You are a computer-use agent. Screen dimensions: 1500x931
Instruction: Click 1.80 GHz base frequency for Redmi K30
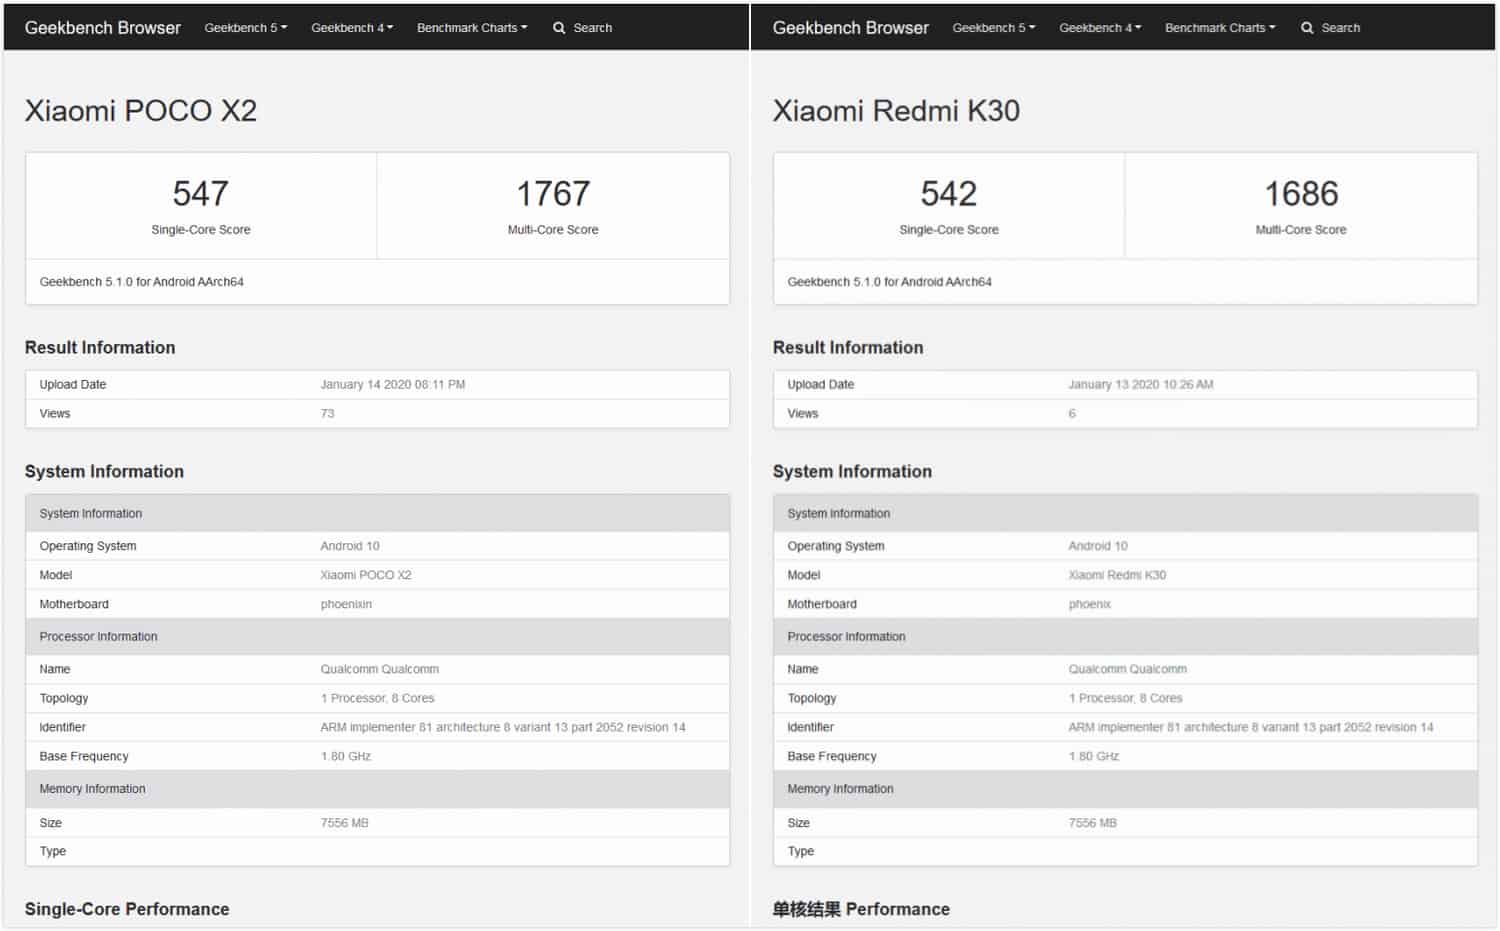point(1094,756)
